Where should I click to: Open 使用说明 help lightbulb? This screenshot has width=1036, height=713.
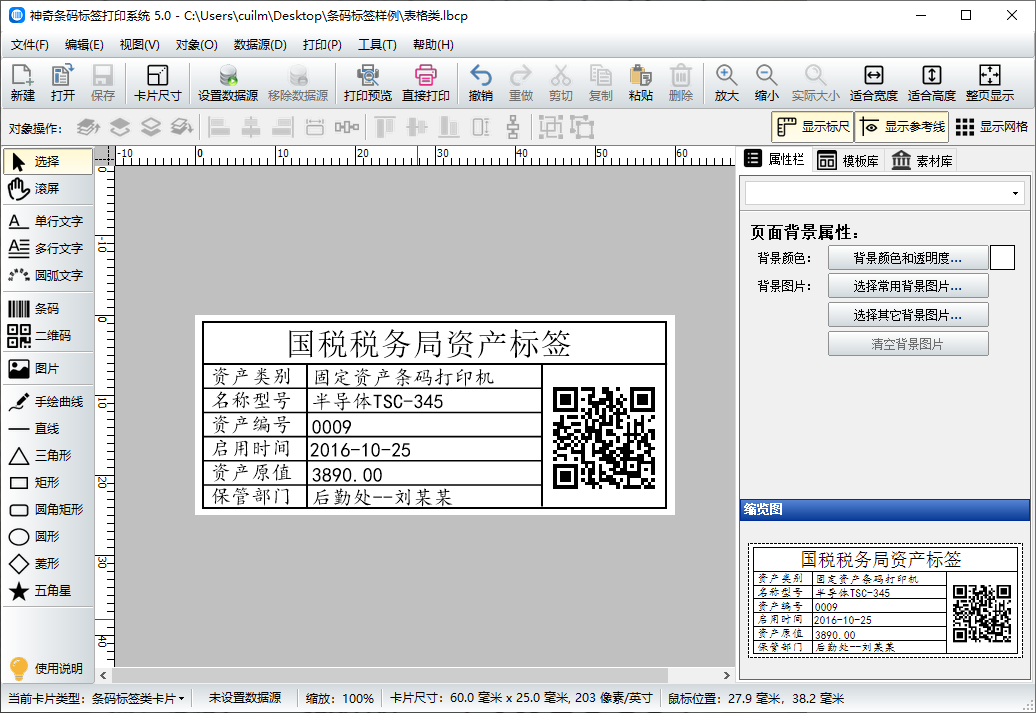click(x=46, y=669)
